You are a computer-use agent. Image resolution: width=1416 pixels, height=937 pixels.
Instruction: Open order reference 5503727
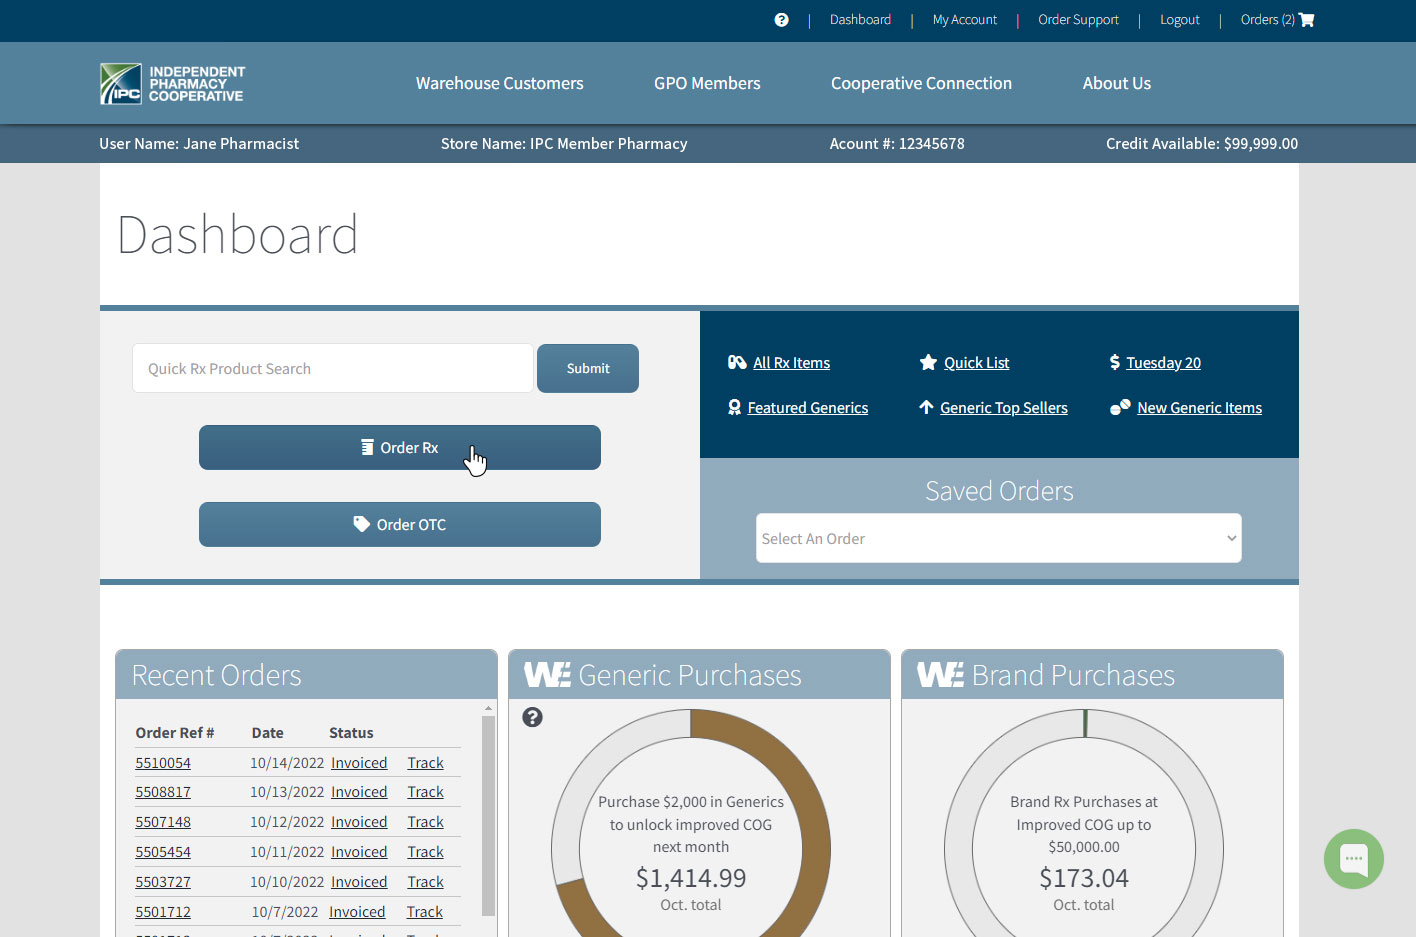pyautogui.click(x=163, y=881)
